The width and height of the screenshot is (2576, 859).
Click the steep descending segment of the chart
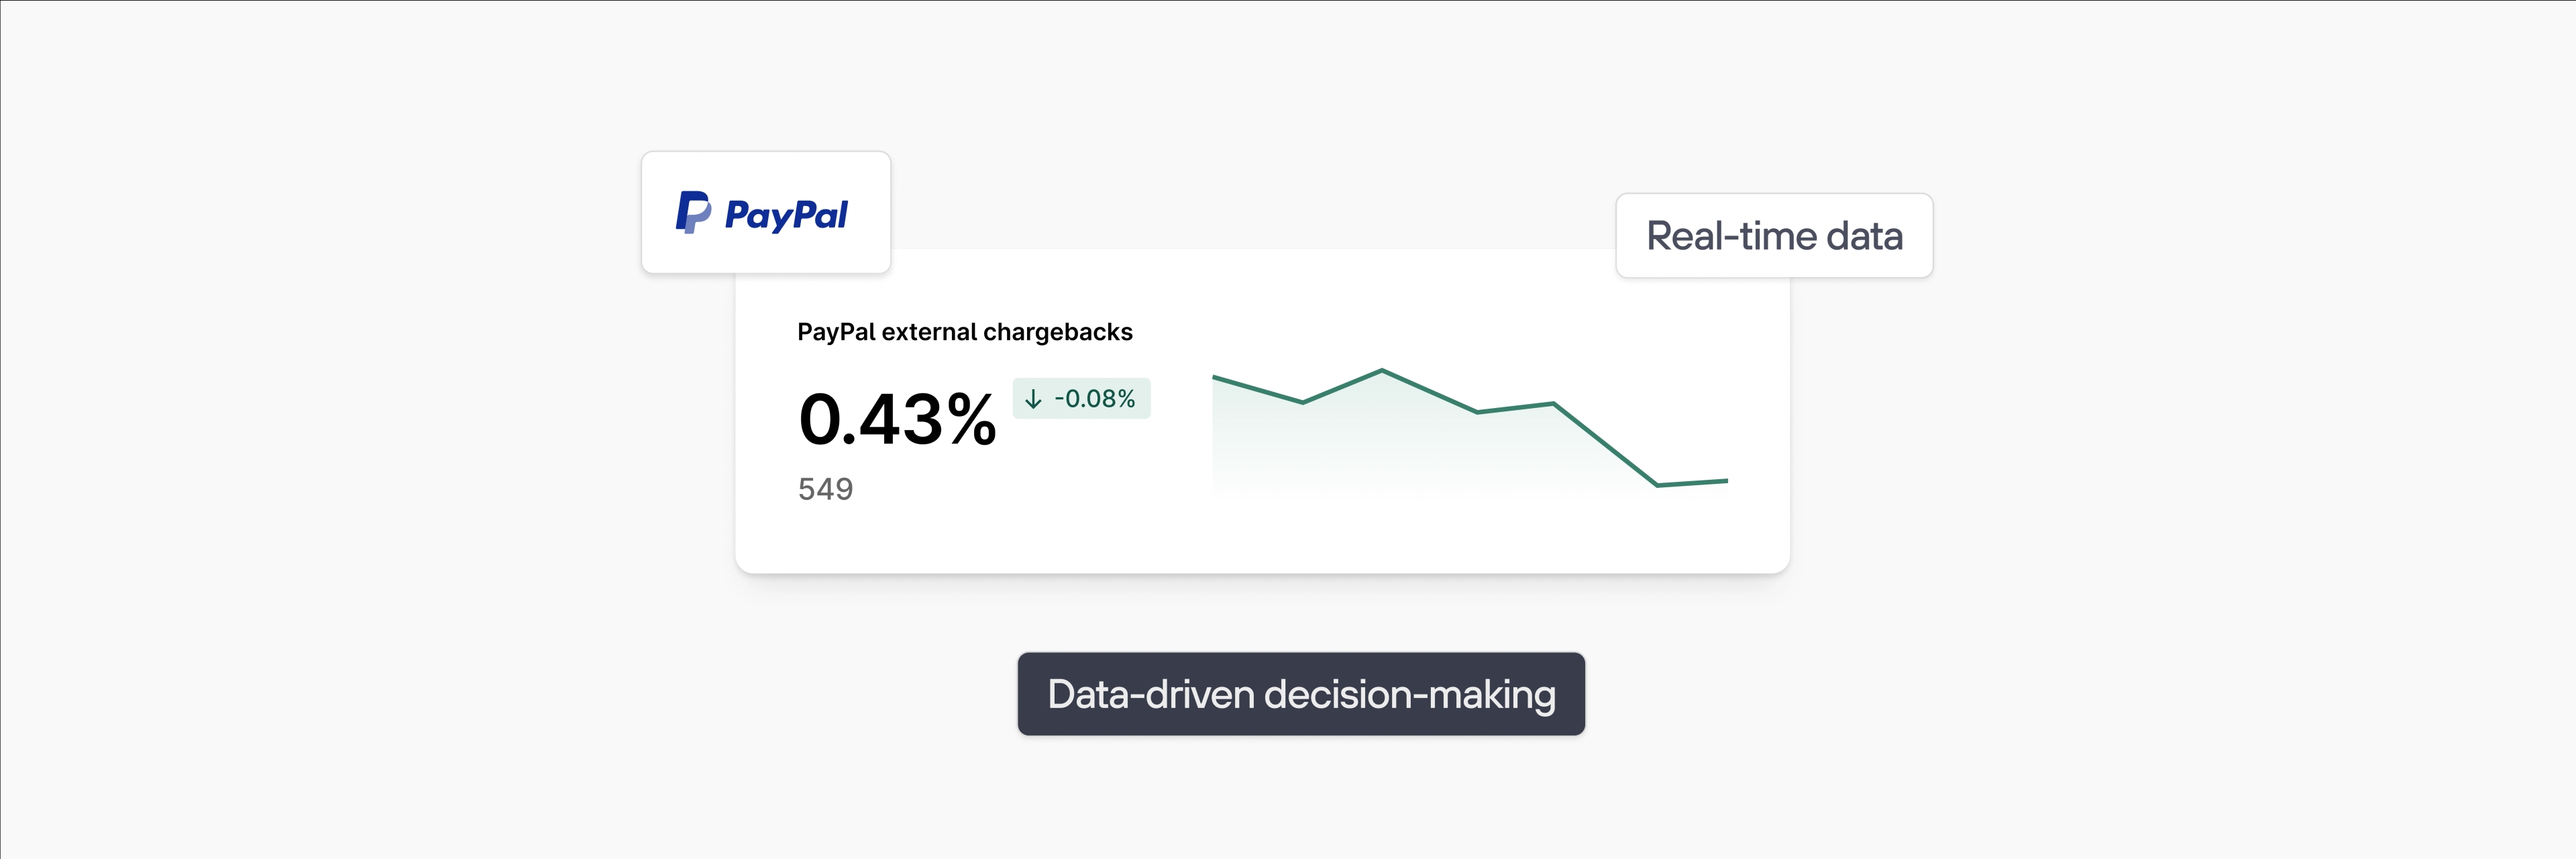(x=1605, y=445)
